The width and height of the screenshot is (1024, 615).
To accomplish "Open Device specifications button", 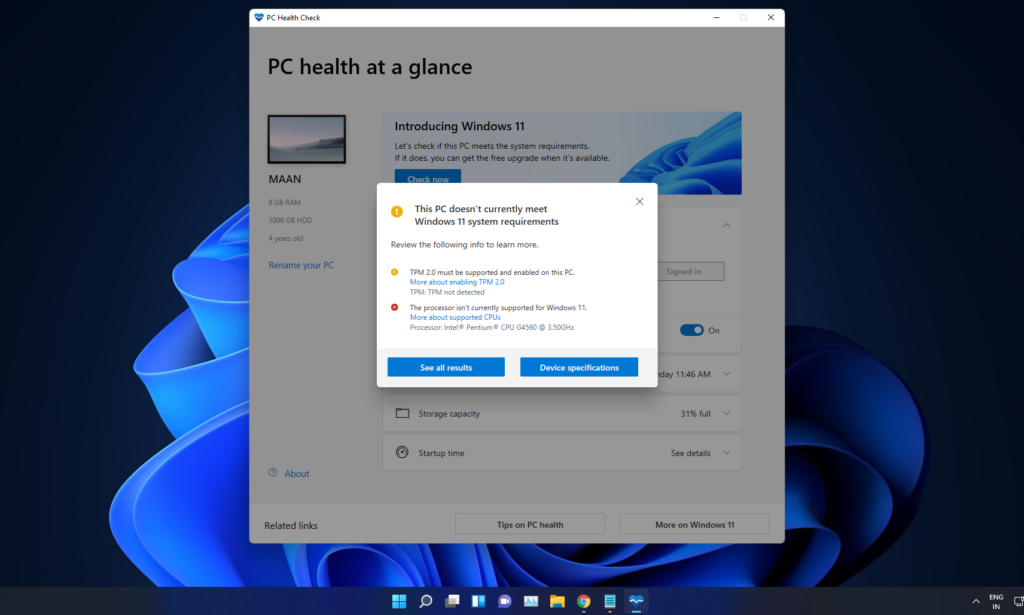I will (x=579, y=367).
